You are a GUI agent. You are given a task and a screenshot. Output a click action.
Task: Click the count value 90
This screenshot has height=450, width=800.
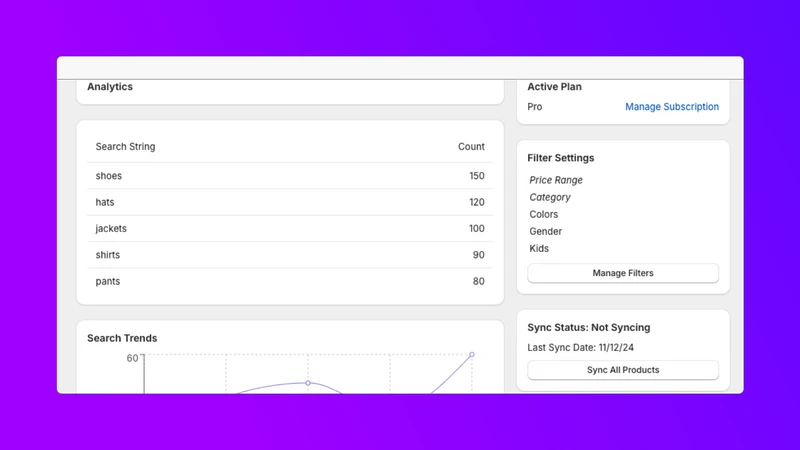[x=478, y=255]
